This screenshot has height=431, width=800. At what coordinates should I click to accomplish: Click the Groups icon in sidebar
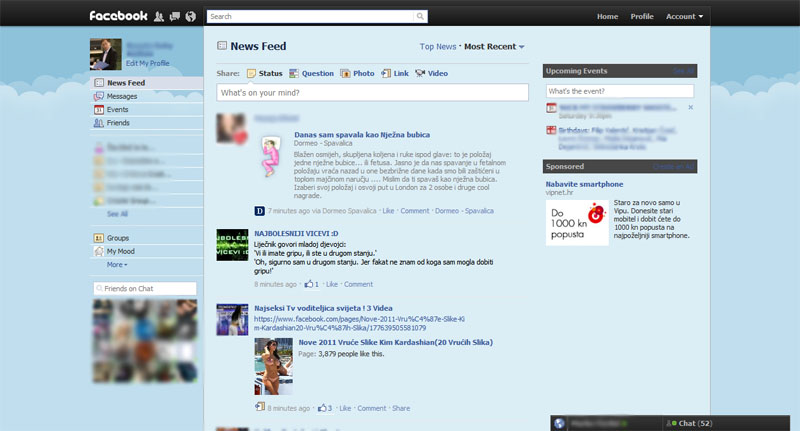(99, 238)
